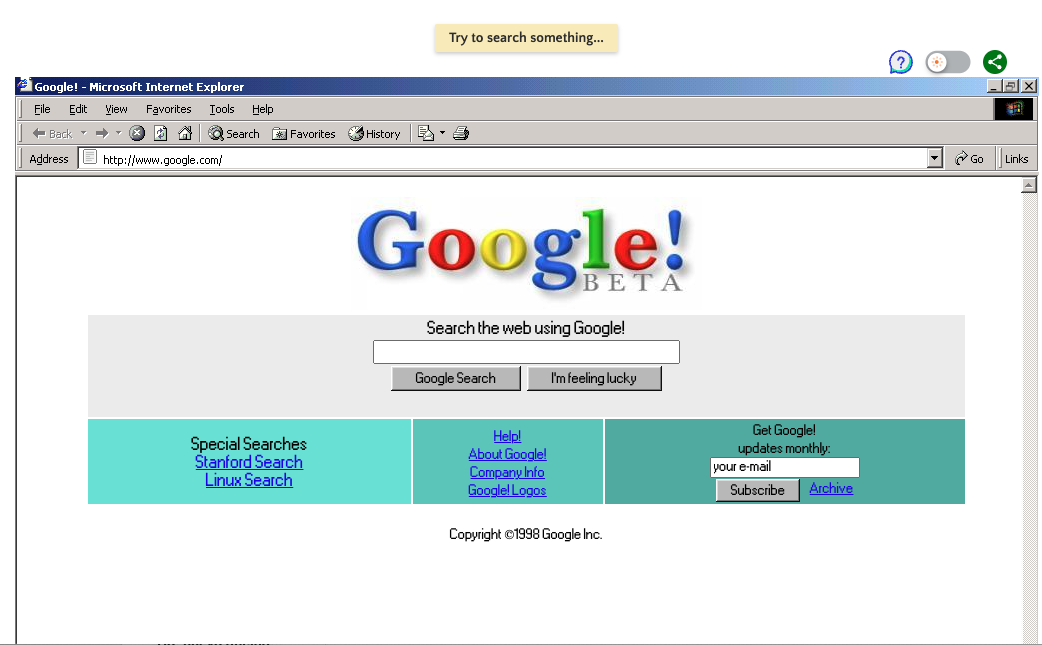The height and width of the screenshot is (645, 1042).
Task: Open the About Google! link
Action: [507, 454]
